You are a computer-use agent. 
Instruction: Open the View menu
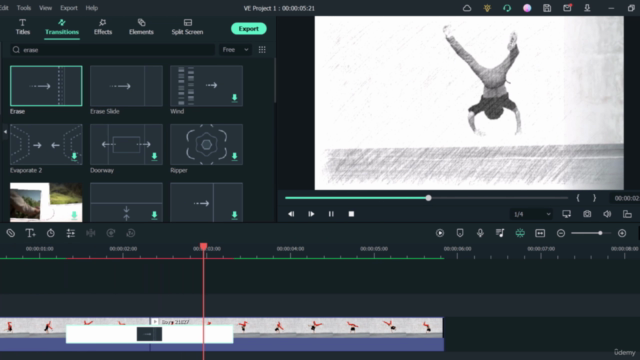tap(45, 8)
